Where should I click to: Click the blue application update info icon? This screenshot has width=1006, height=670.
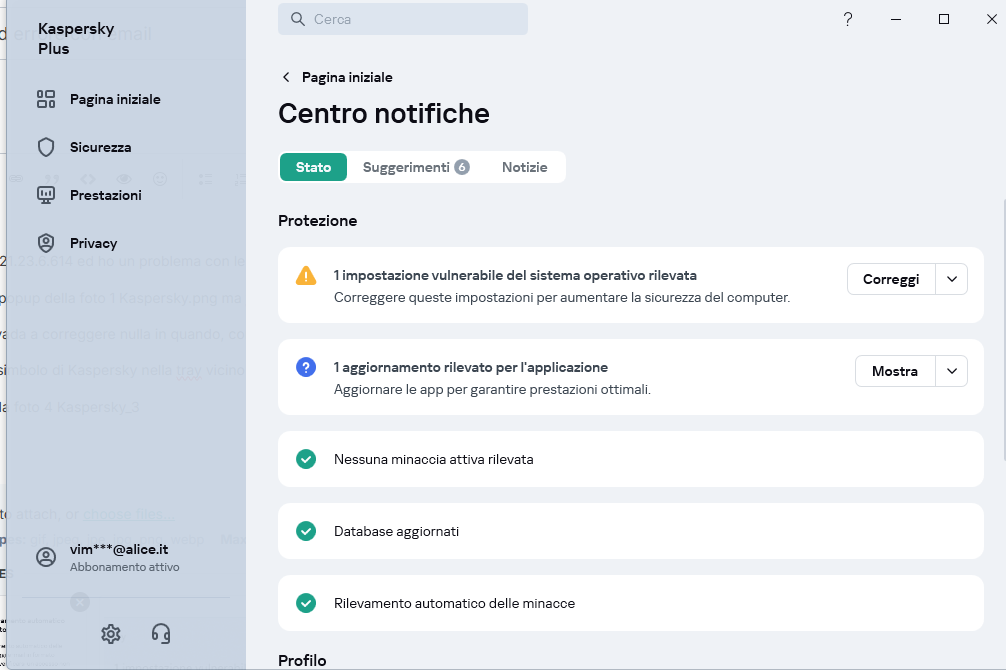pos(306,368)
